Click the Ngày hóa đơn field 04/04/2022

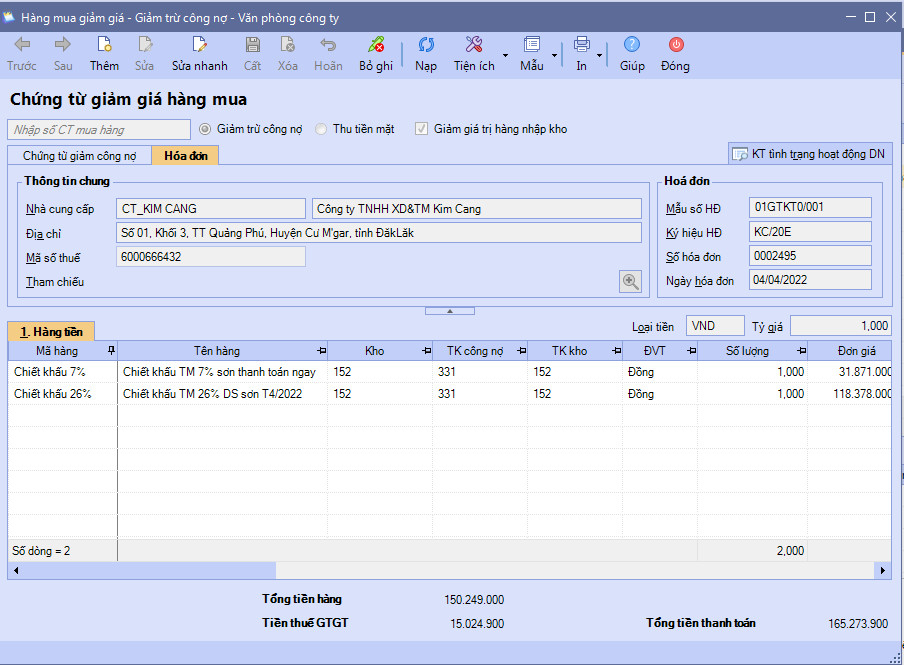(x=810, y=280)
